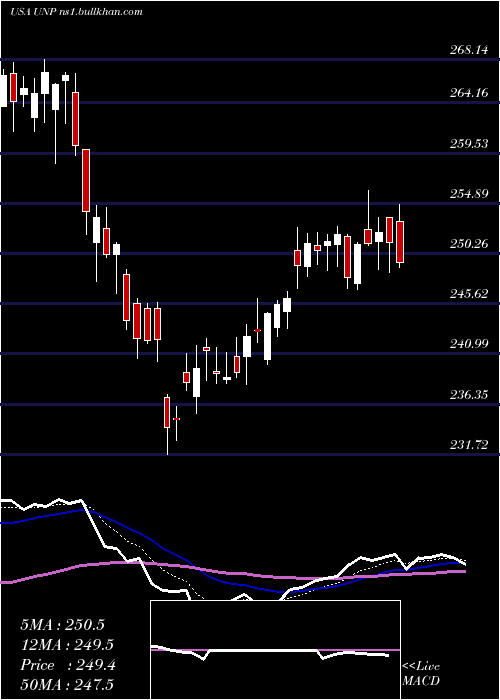Click the 254.89 price level label

tap(469, 194)
